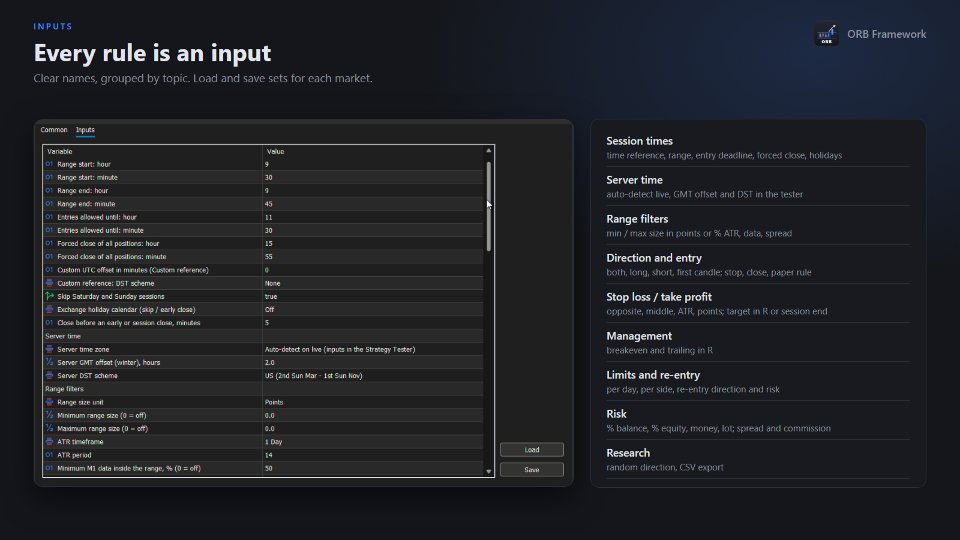The width and height of the screenshot is (960, 540).
Task: Open the Server DST scheme 'US' dropdown
Action: (x=373, y=376)
